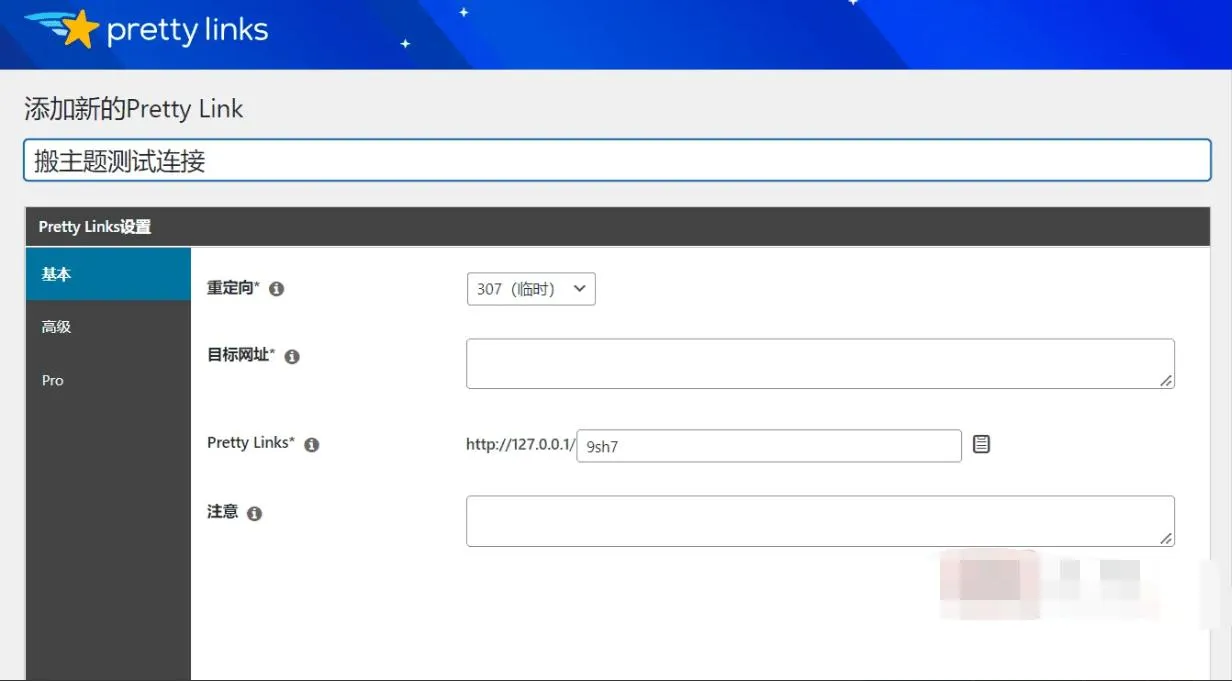This screenshot has width=1232, height=681.
Task: Click the resize handle of 目标网址 textarea
Action: (1166, 381)
